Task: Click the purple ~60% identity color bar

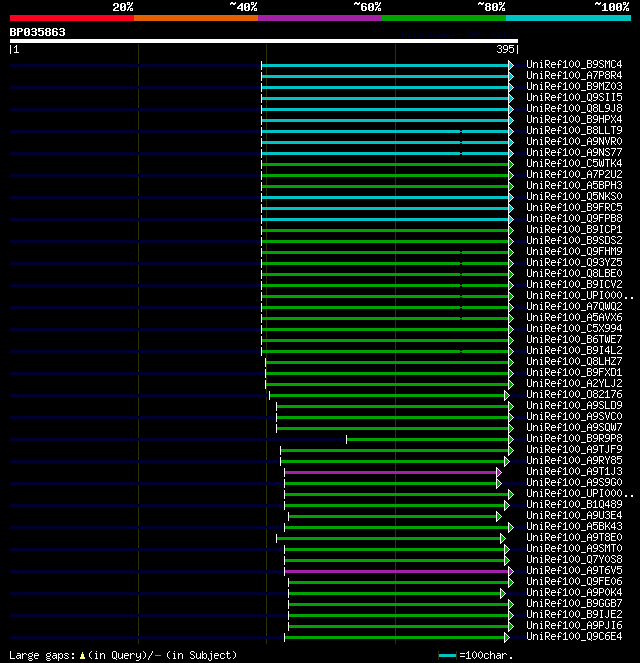Action: tap(320, 18)
